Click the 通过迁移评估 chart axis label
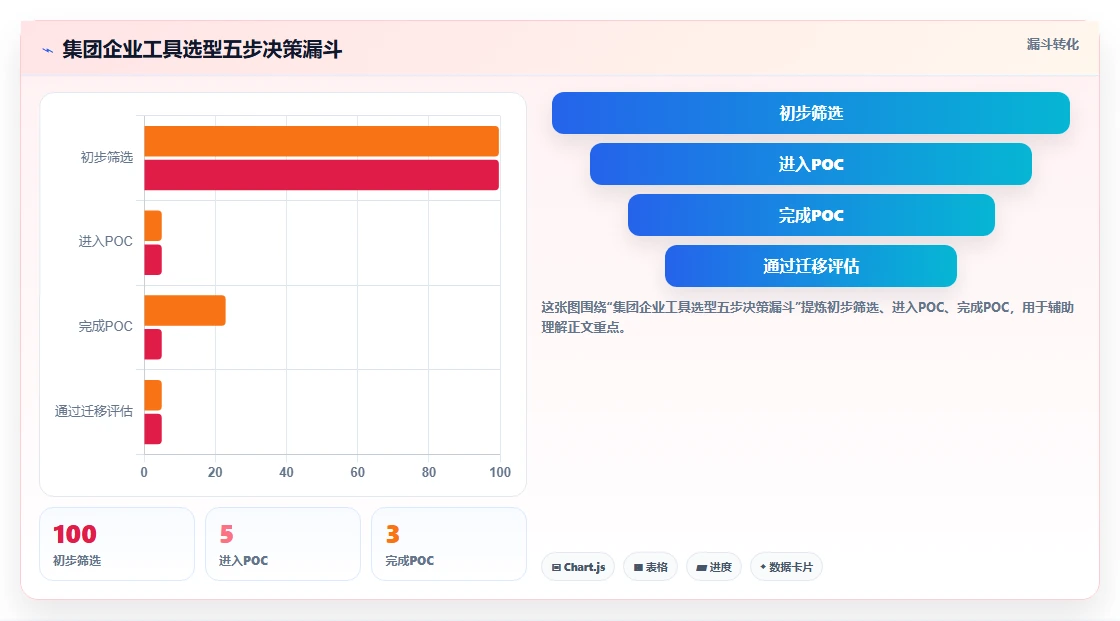This screenshot has width=1120, height=621. pyautogui.click(x=94, y=411)
